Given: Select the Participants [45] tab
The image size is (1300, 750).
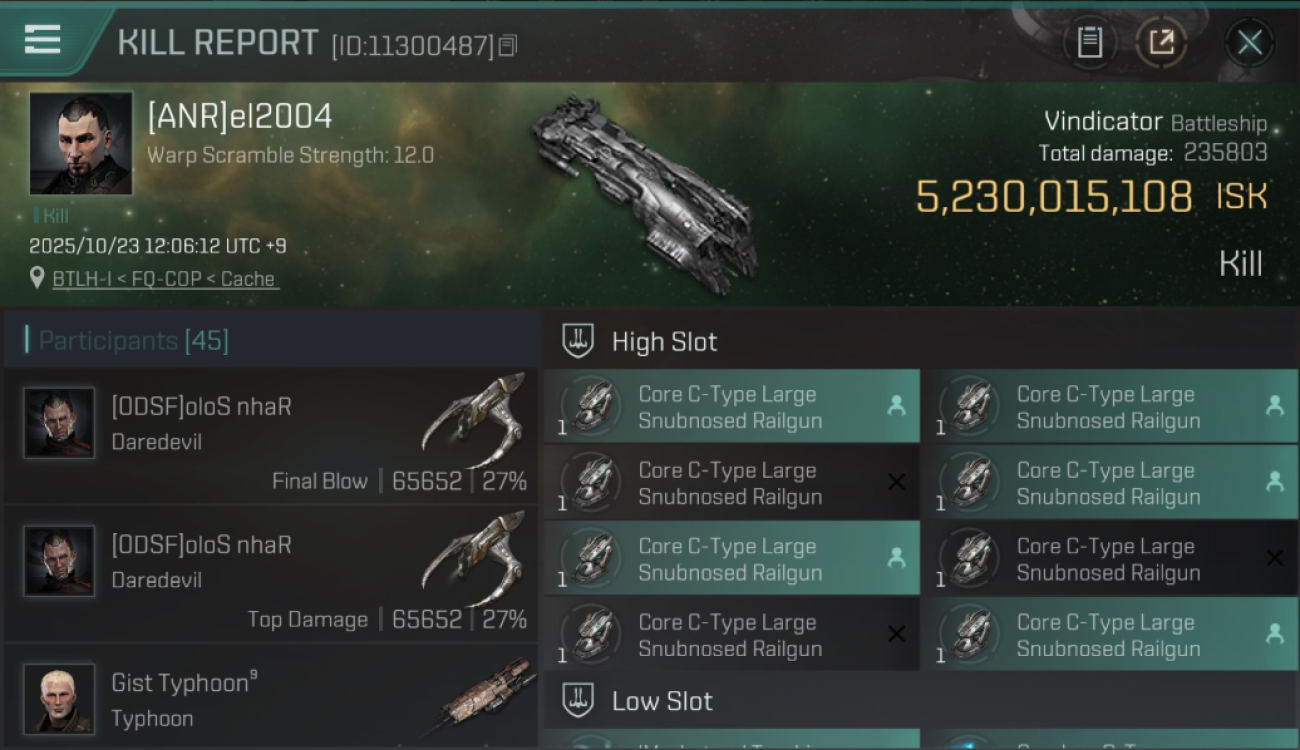Looking at the screenshot, I should 271,340.
